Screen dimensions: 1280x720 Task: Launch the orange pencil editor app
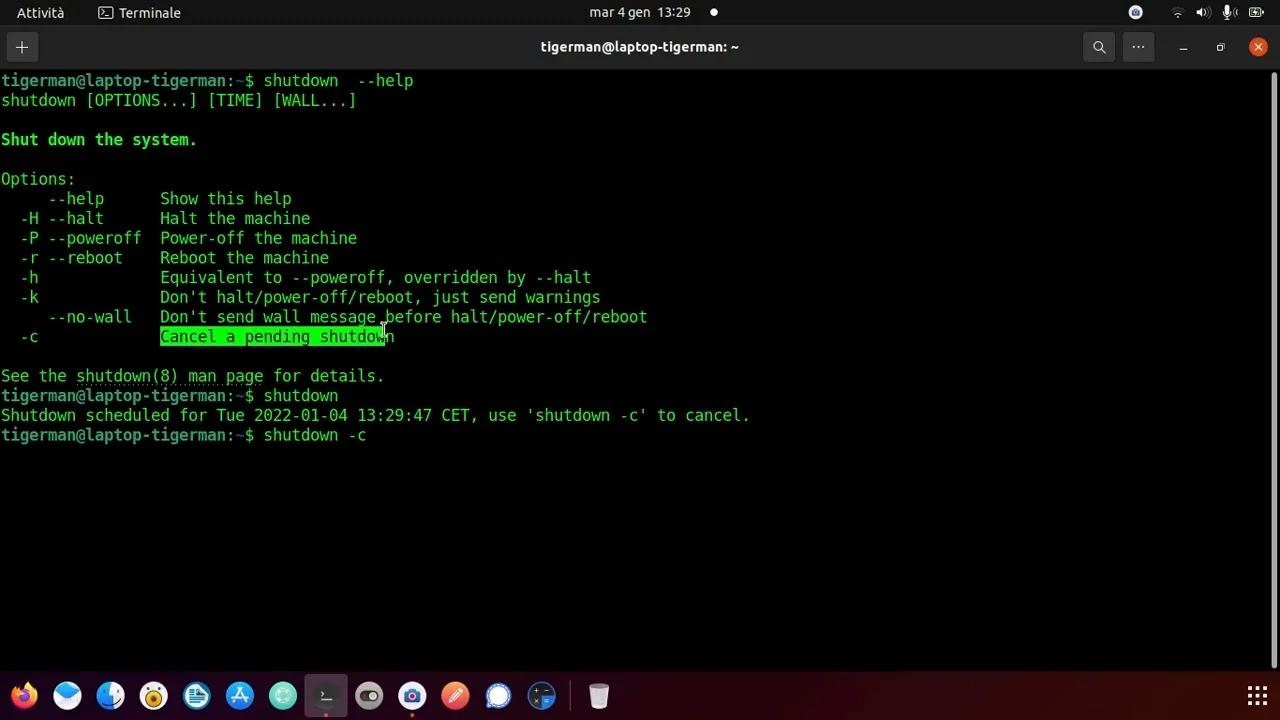tap(455, 696)
